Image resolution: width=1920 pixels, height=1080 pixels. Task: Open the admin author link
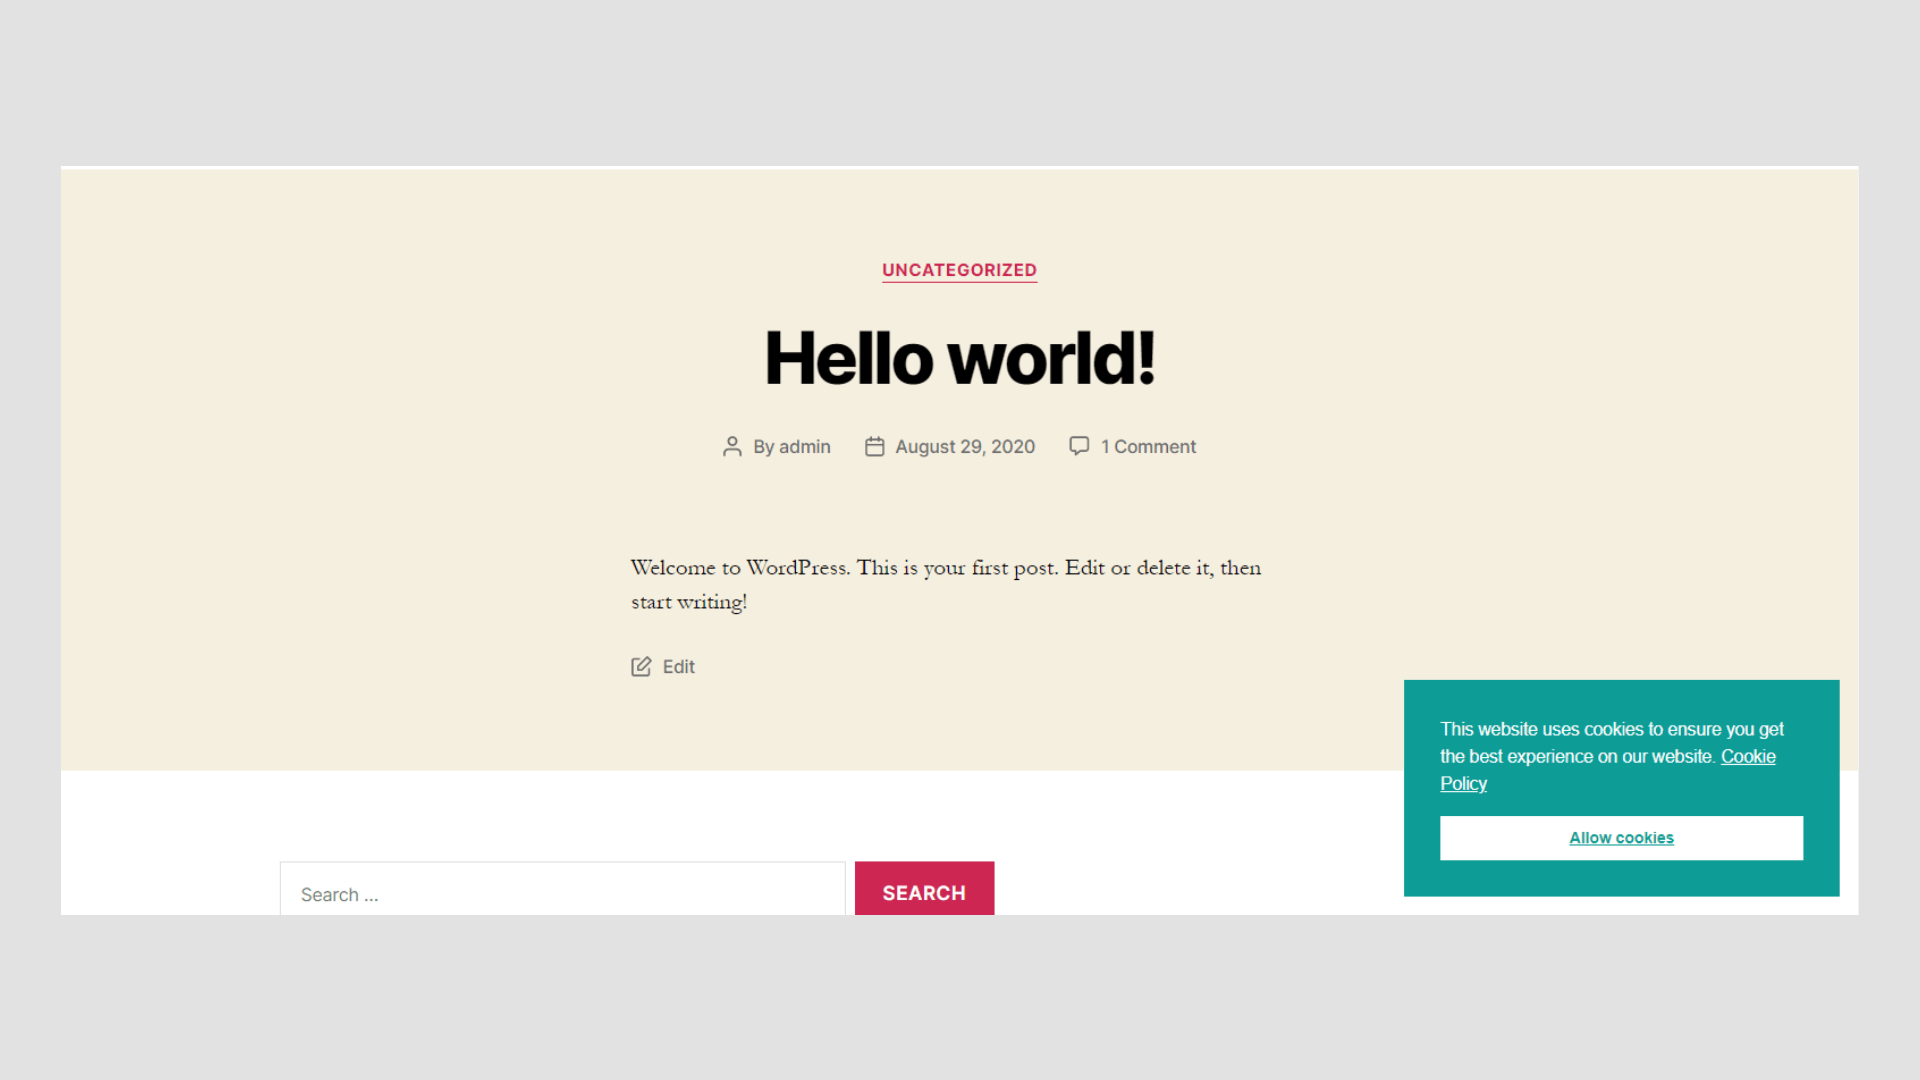[x=804, y=447]
